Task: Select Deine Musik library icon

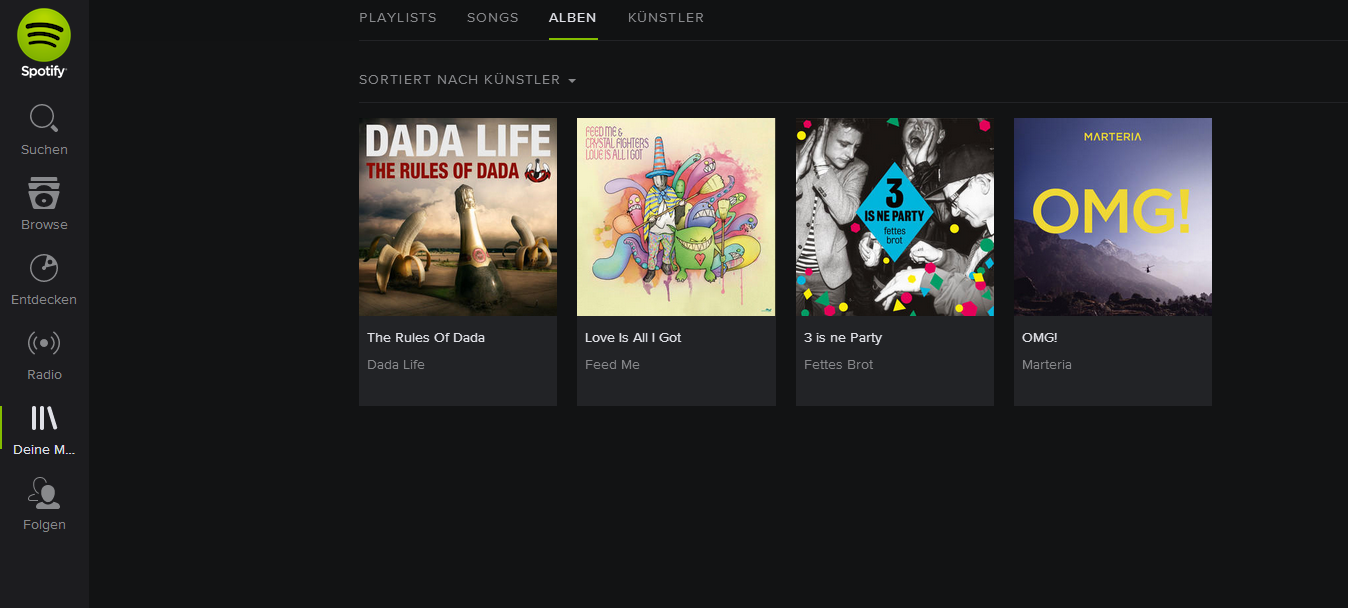Action: click(x=44, y=418)
